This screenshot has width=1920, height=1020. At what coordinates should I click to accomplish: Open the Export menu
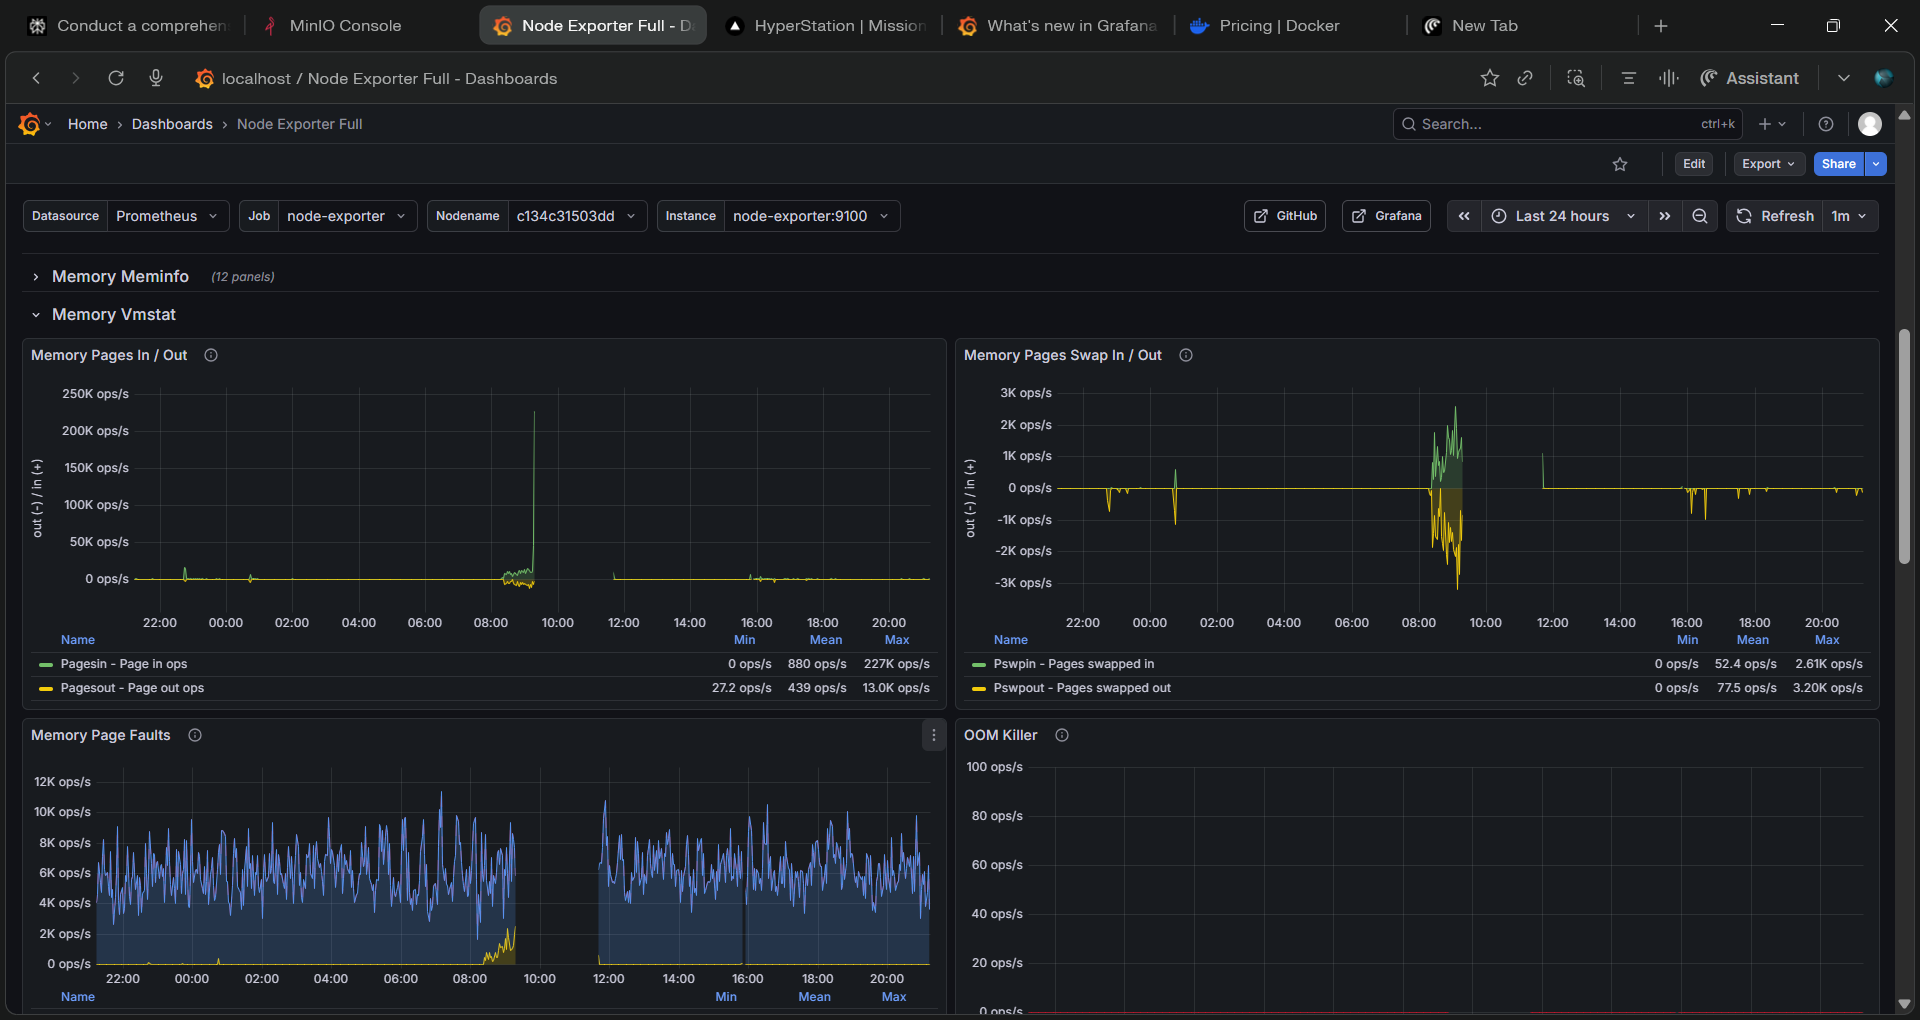coord(1768,164)
